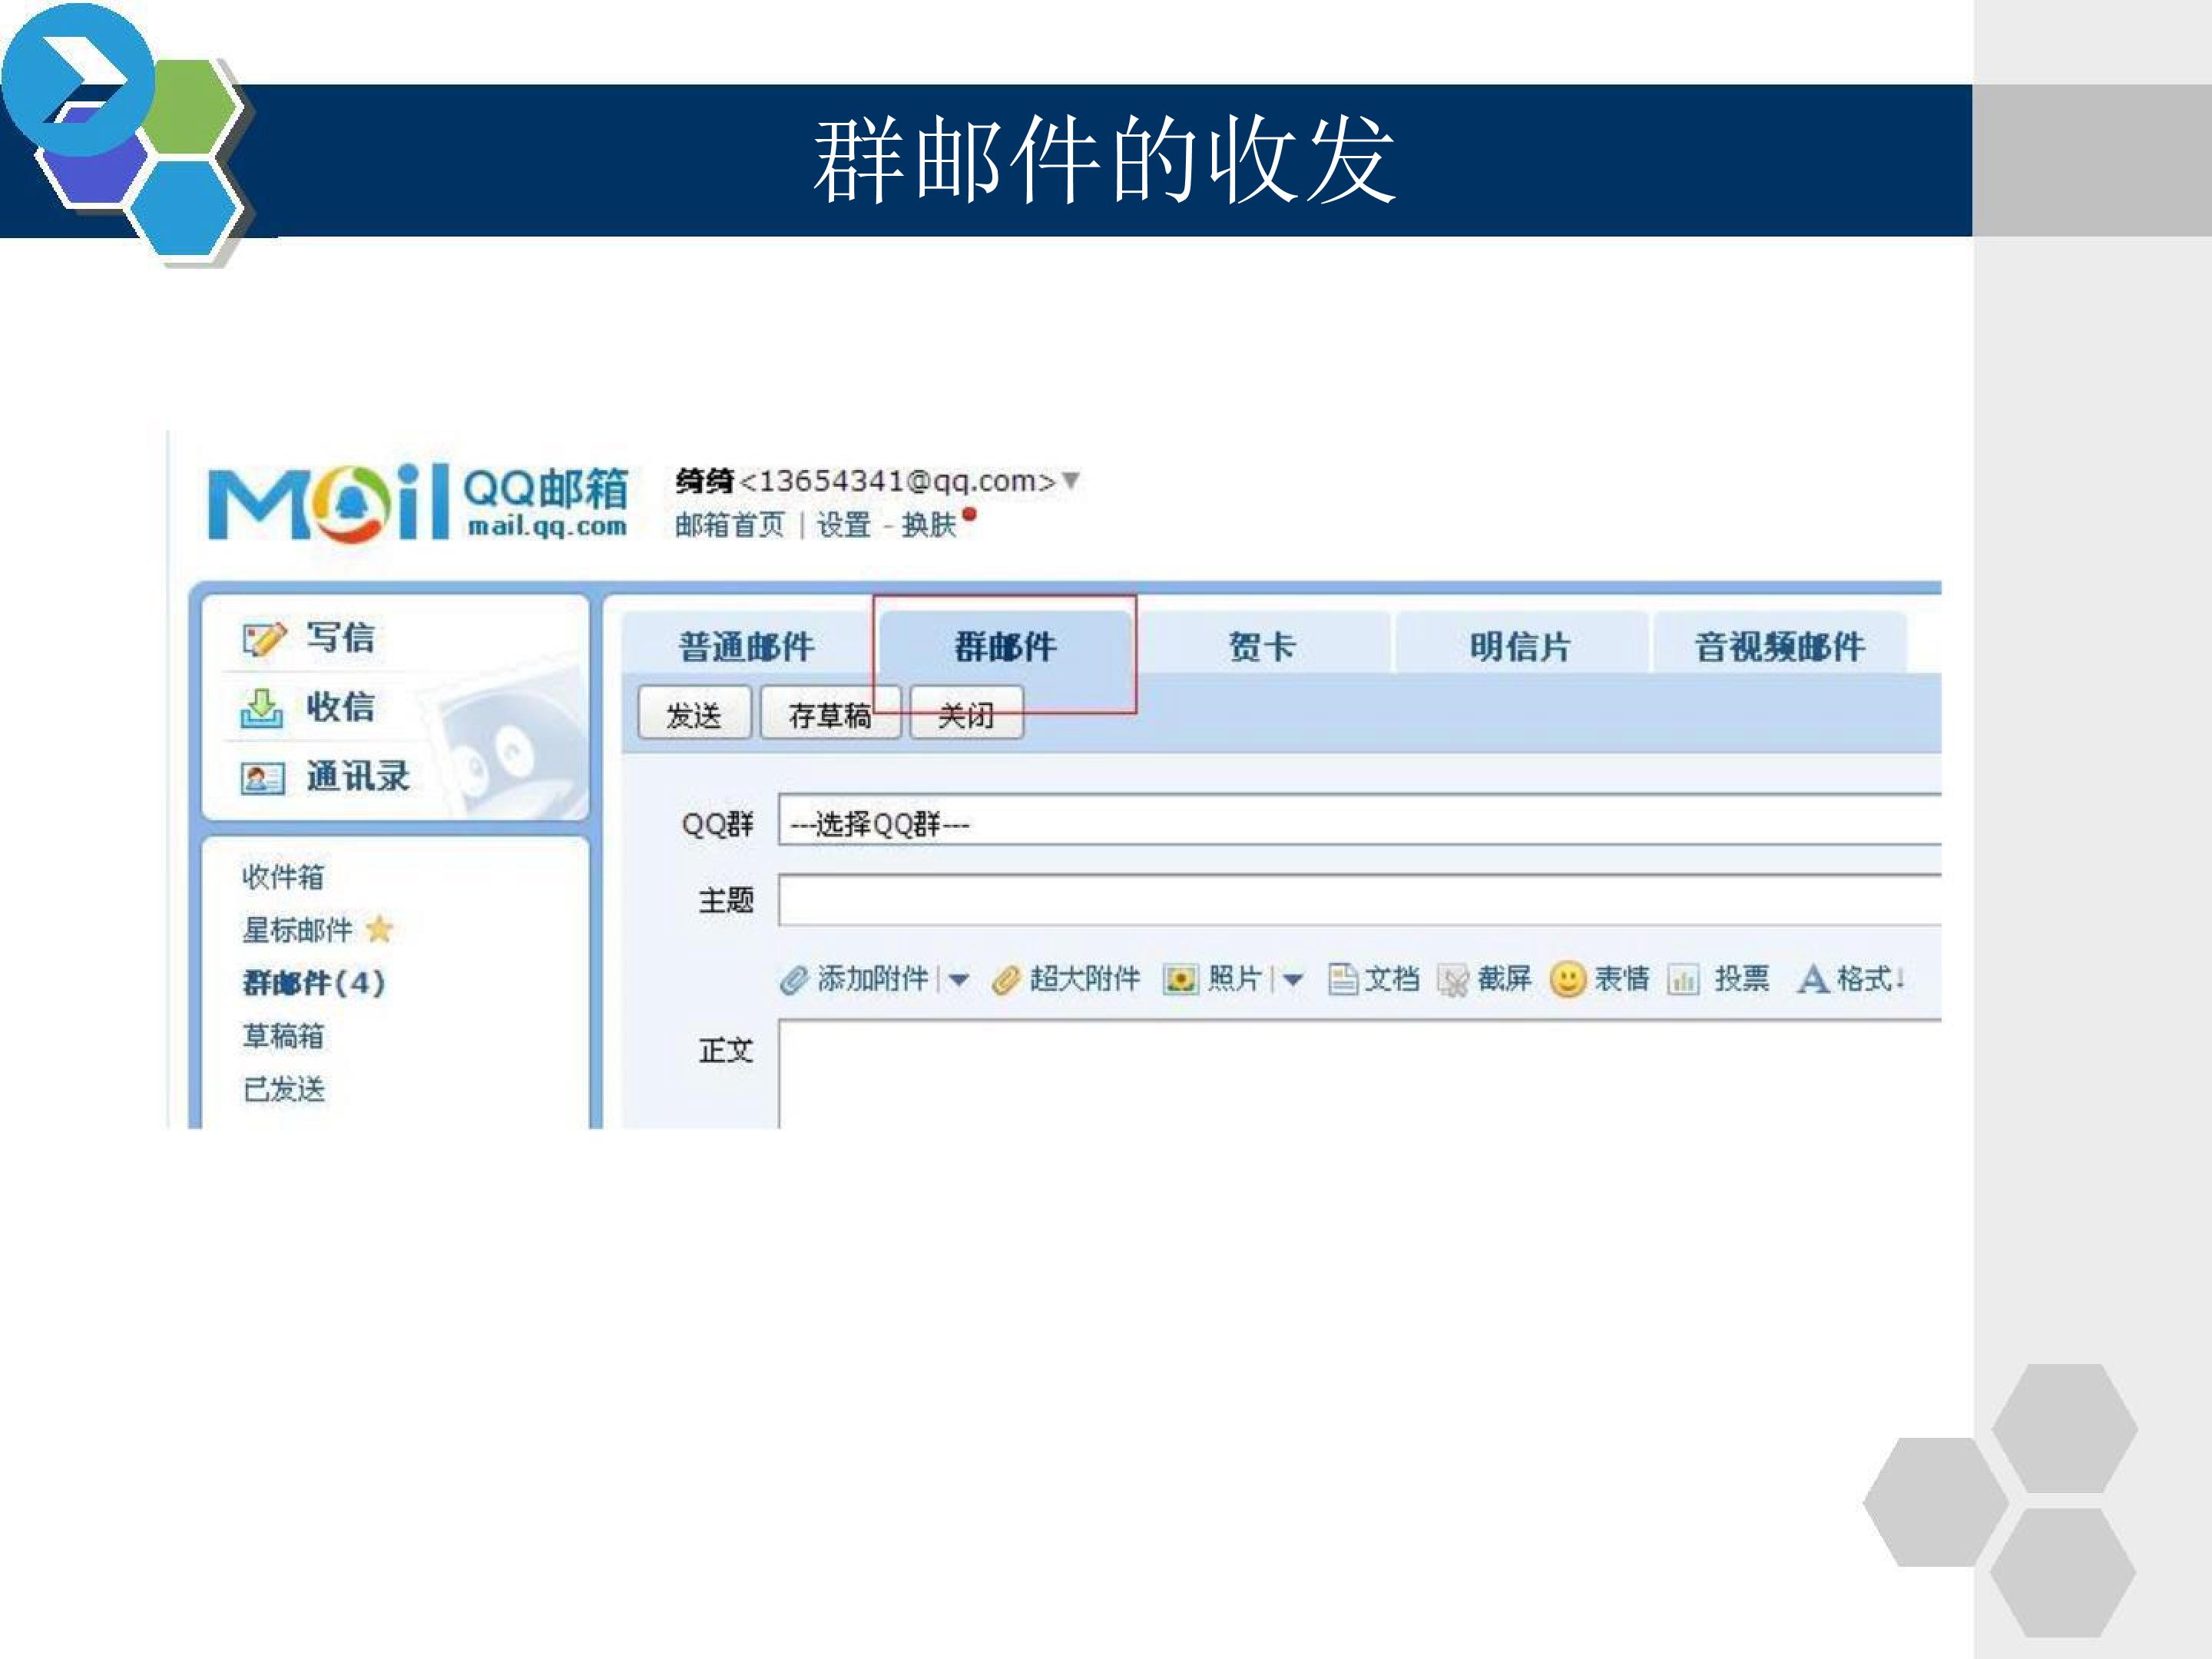Open the 照片 dropdown arrow
Screen dimensions: 2212x1659
[1292, 980]
